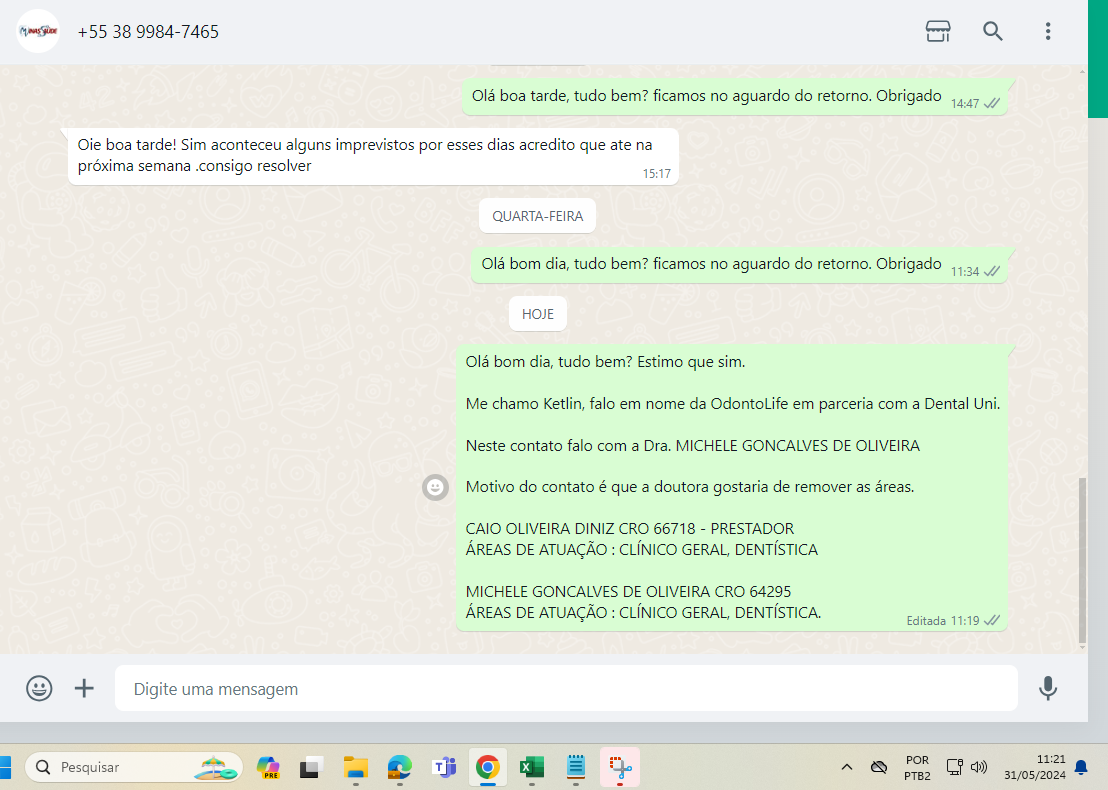Click the 14:47 'Olá boa tarde' sent message
The height and width of the screenshot is (790, 1108).
[x=734, y=97]
